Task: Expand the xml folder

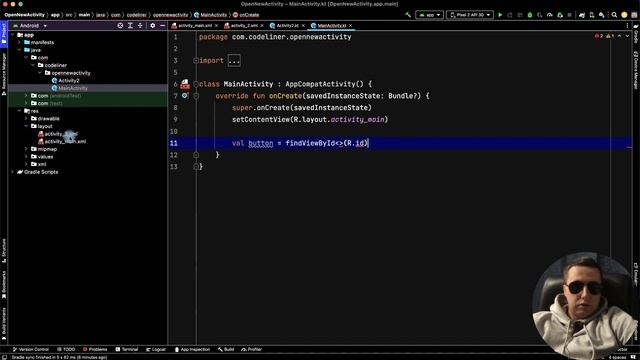Action: coord(26,164)
